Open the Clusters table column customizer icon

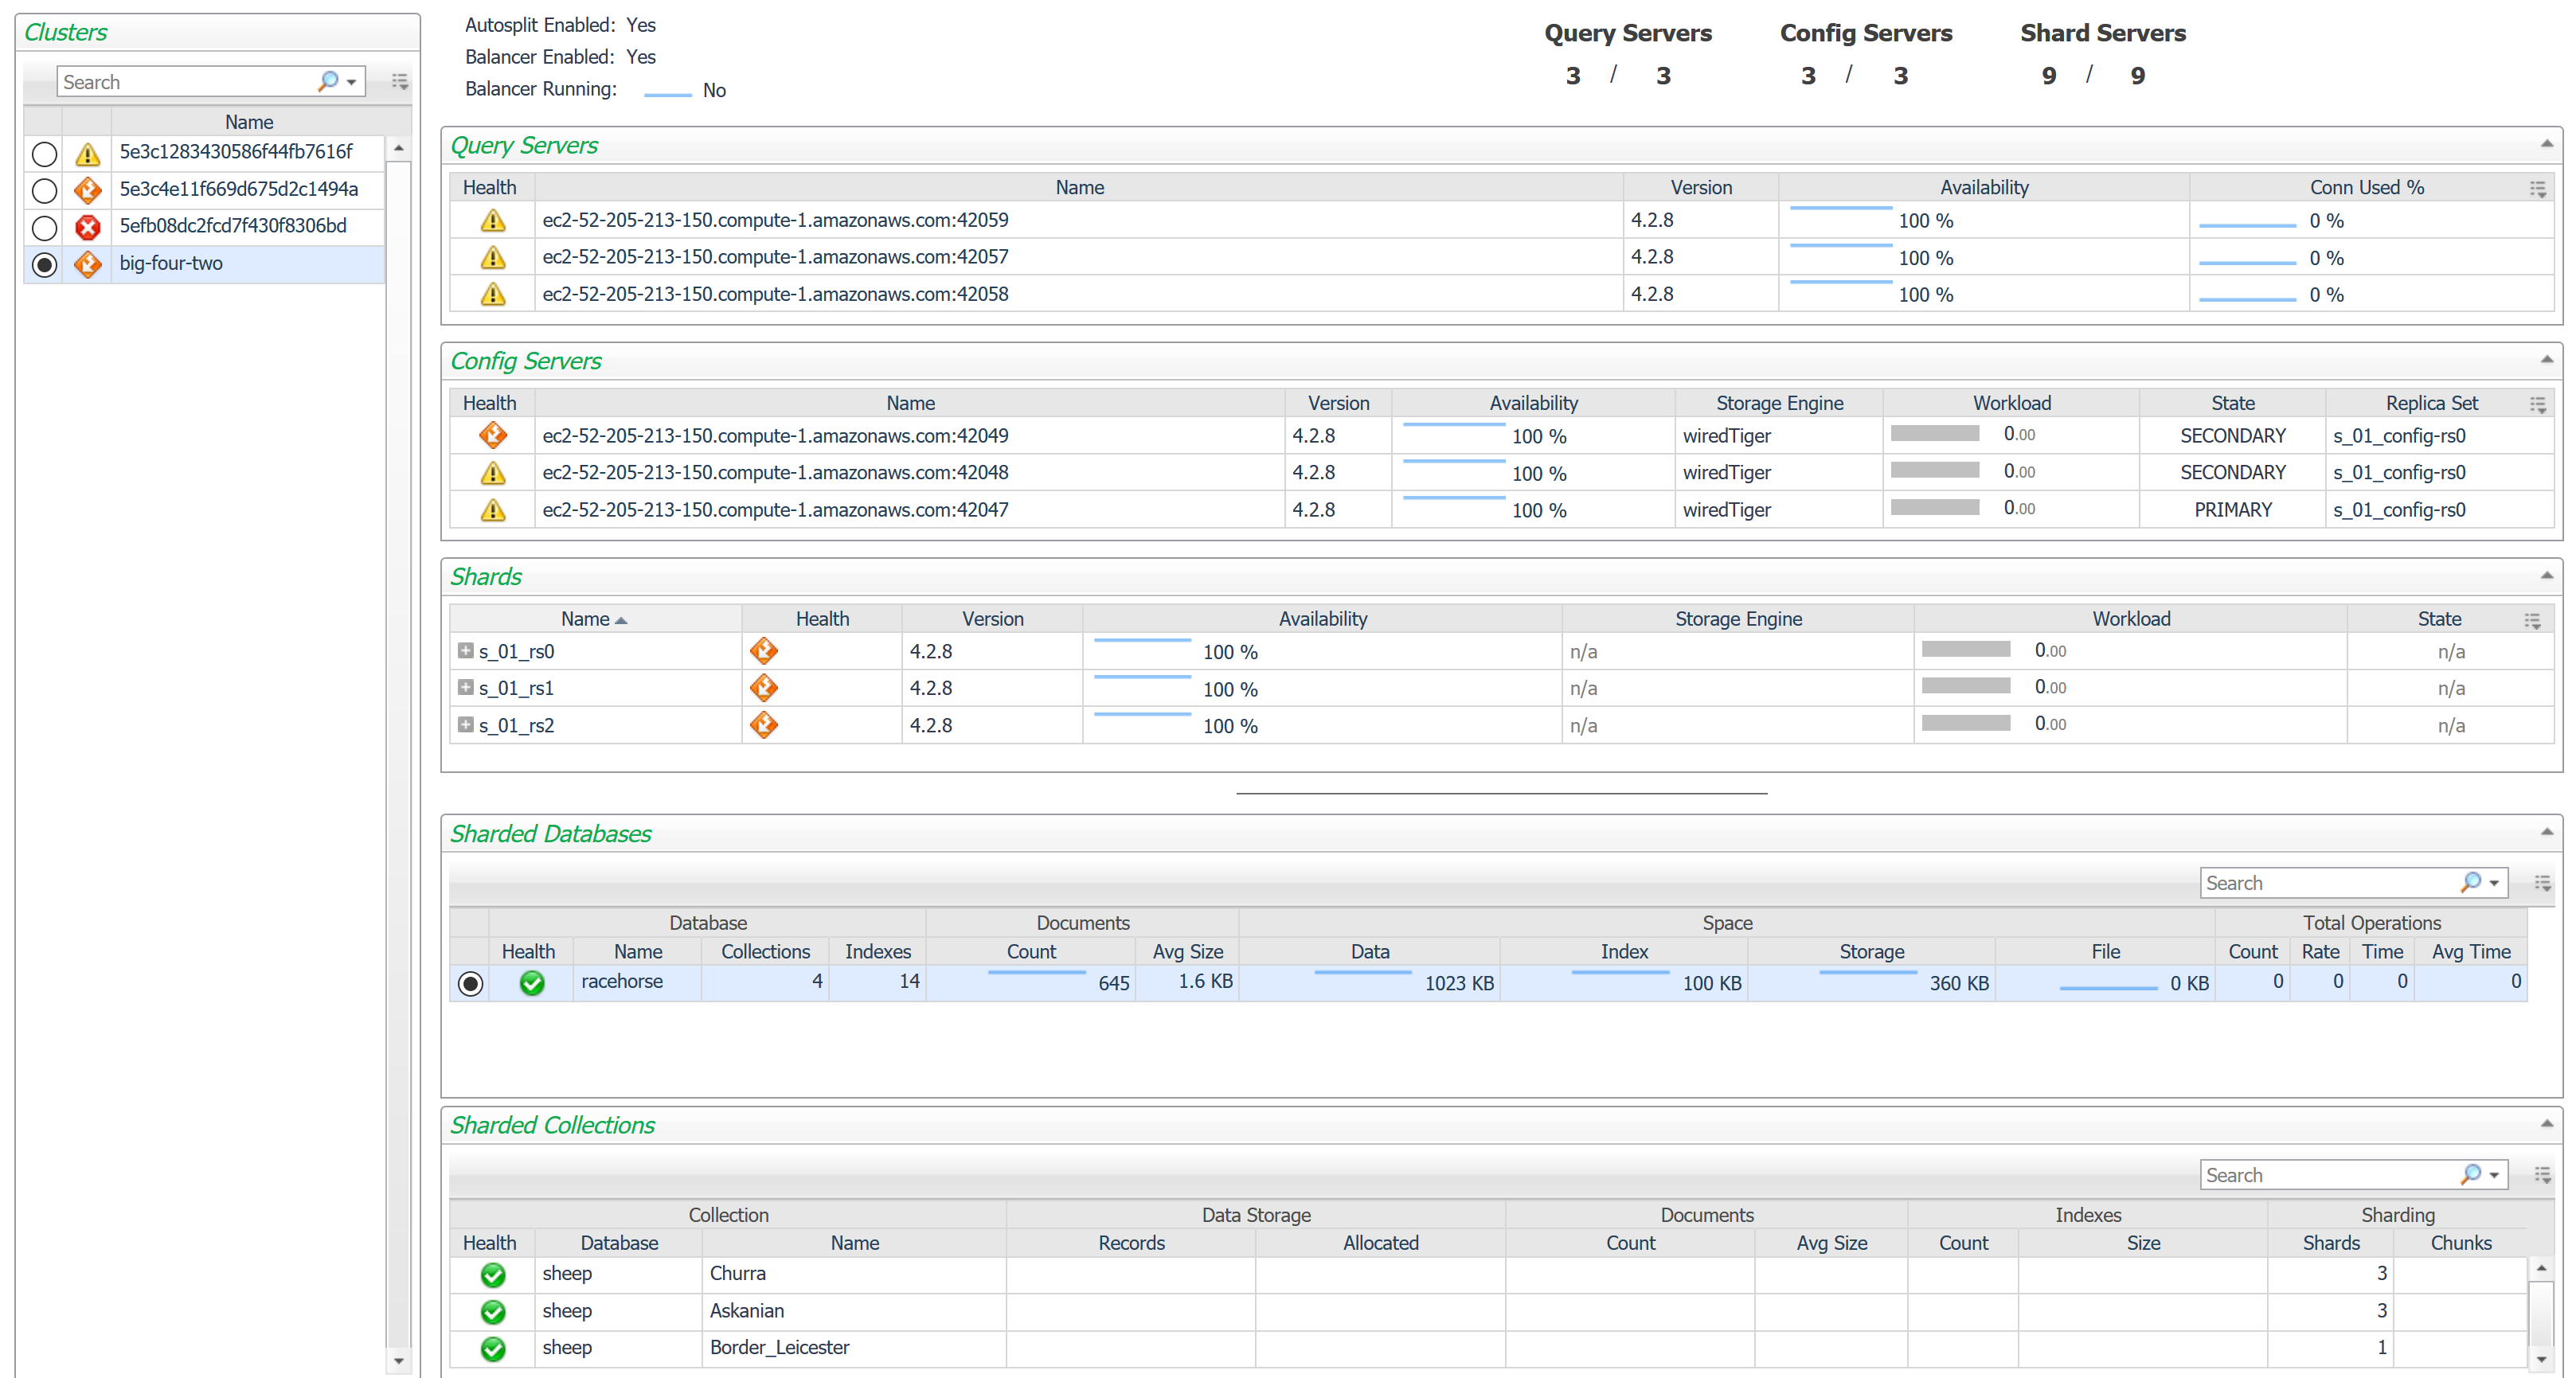[x=400, y=81]
